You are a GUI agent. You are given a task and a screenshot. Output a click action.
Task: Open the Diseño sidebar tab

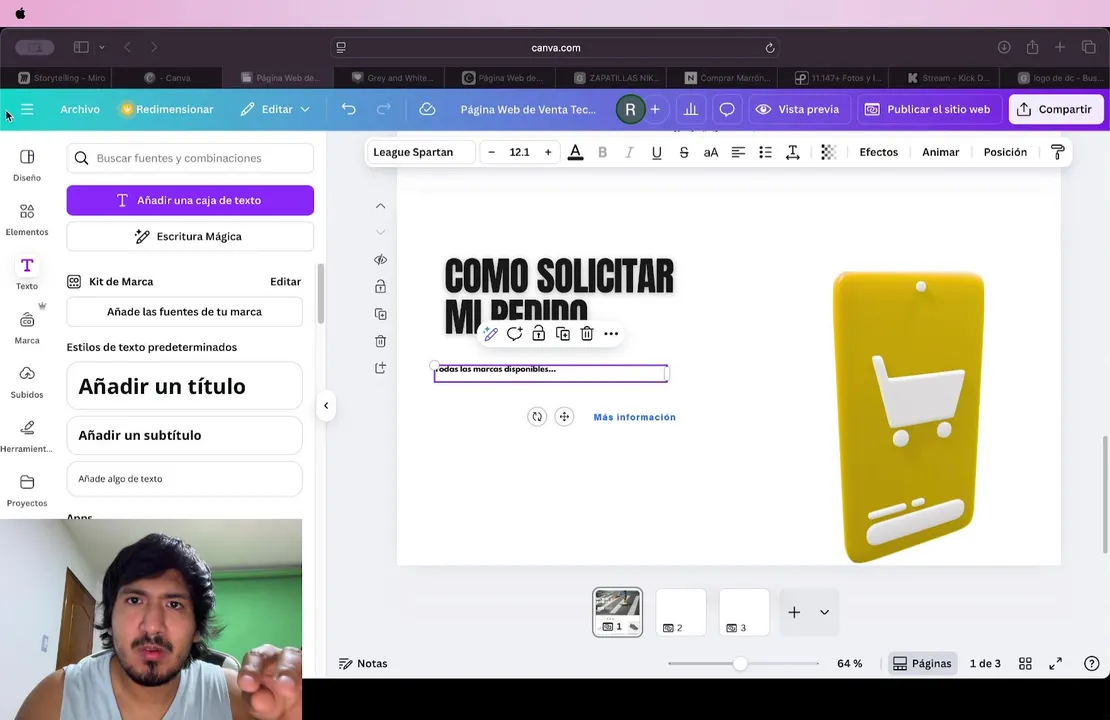pos(27,165)
